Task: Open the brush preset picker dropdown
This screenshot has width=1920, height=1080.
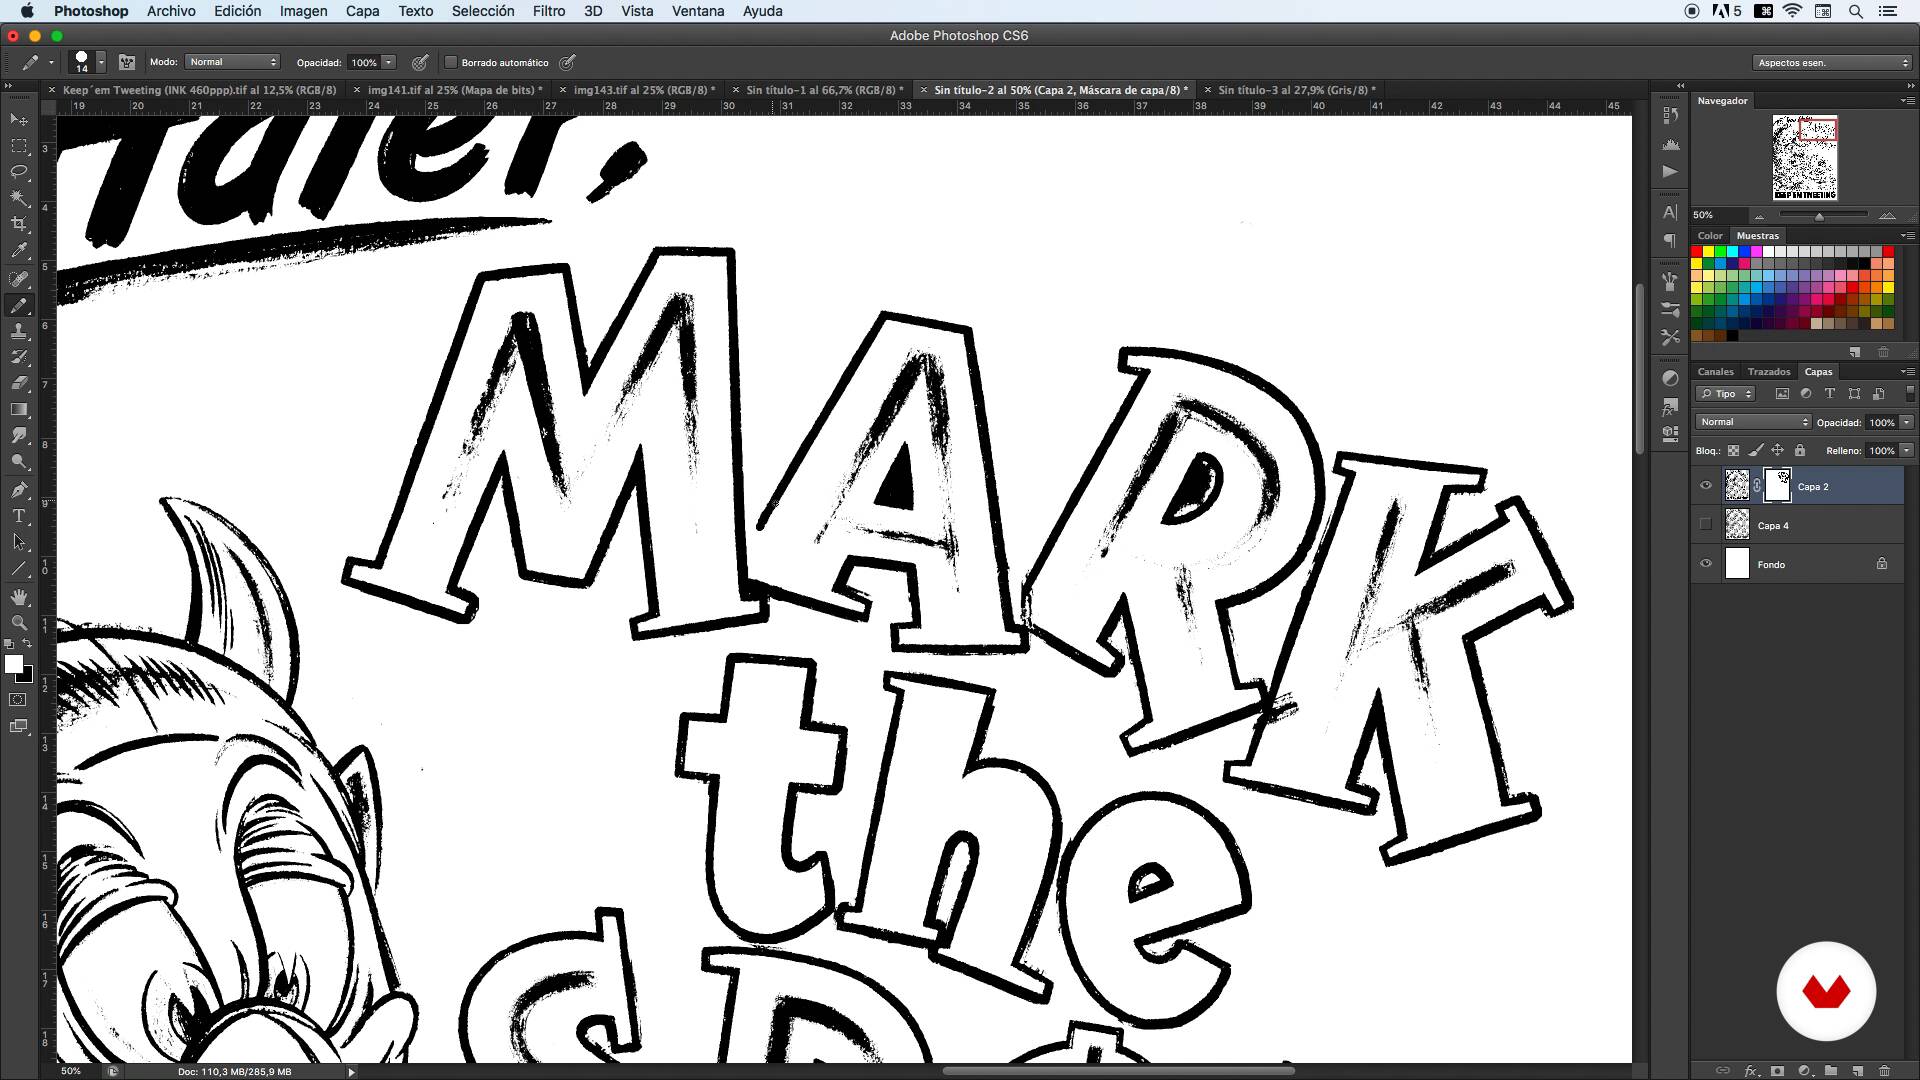Action: pyautogui.click(x=100, y=62)
